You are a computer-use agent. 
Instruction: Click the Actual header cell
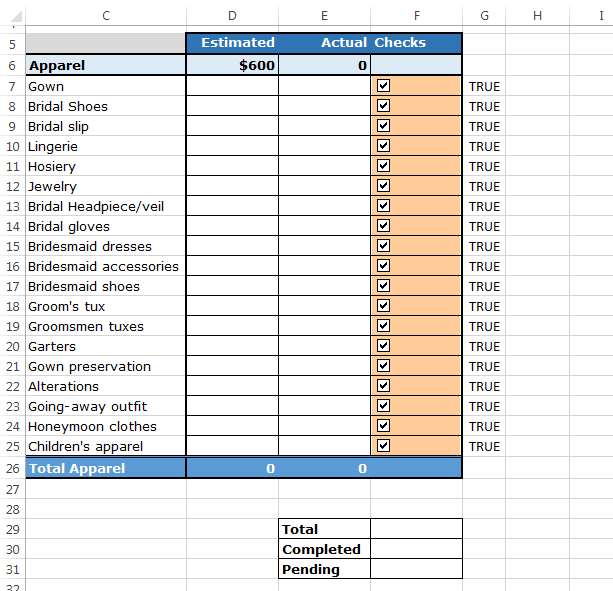pos(324,43)
